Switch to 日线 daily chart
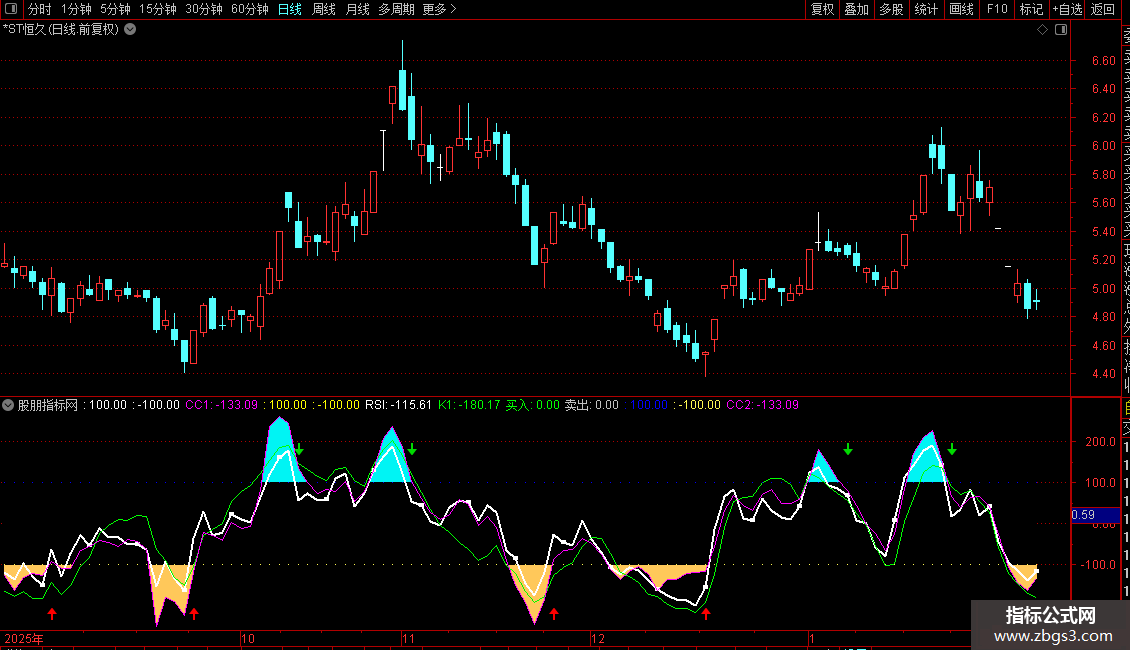This screenshot has width=1130, height=650. pos(290,9)
